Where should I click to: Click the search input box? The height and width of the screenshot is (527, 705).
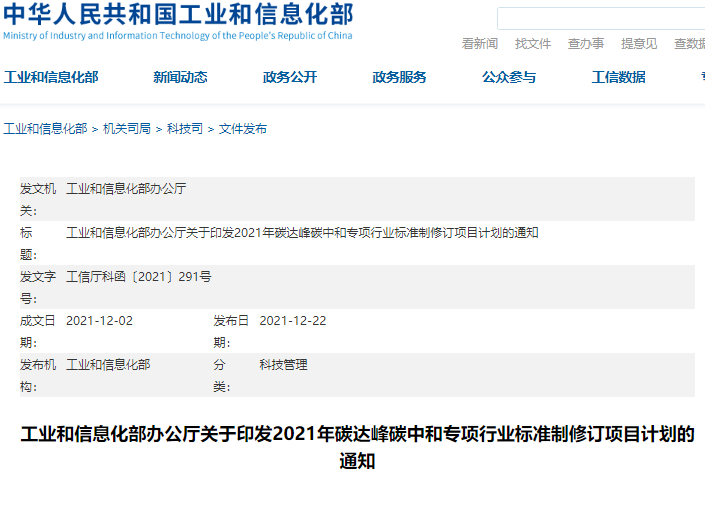[x=600, y=18]
